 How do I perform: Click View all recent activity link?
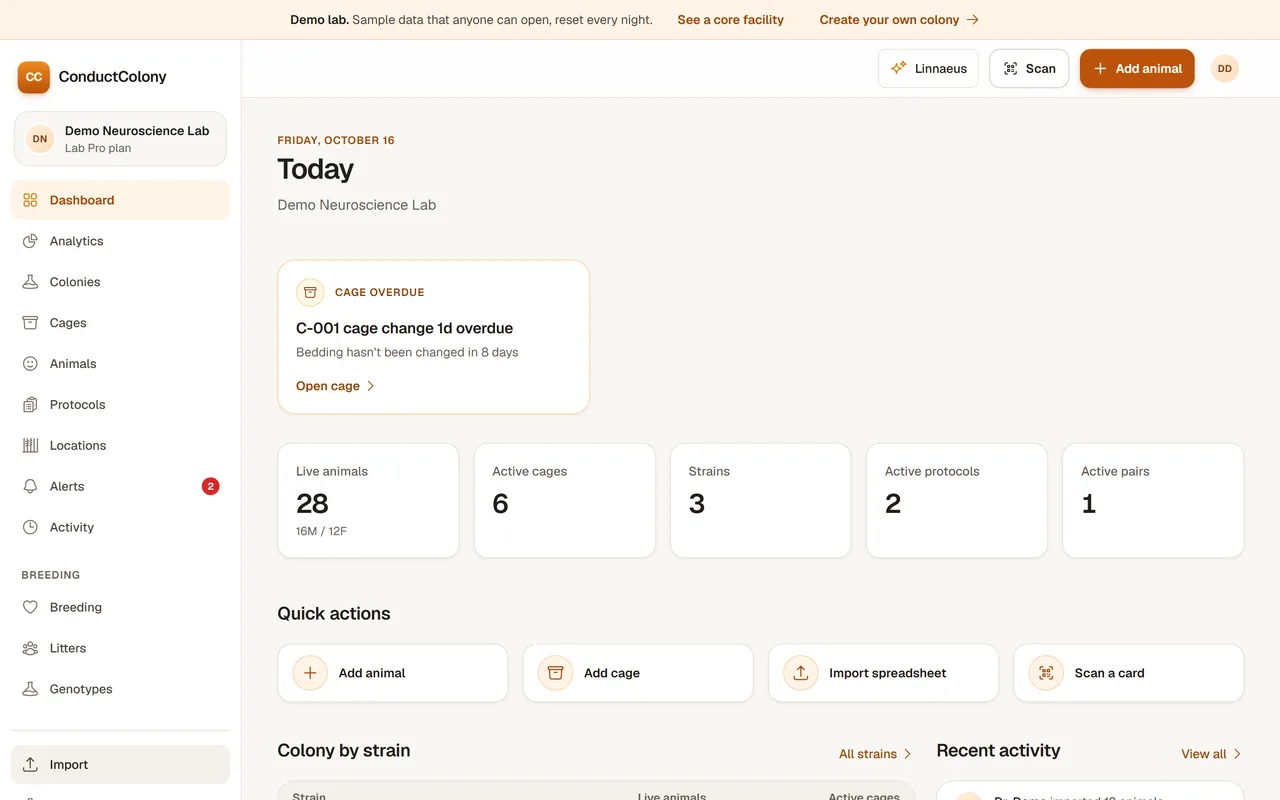pos(1212,754)
